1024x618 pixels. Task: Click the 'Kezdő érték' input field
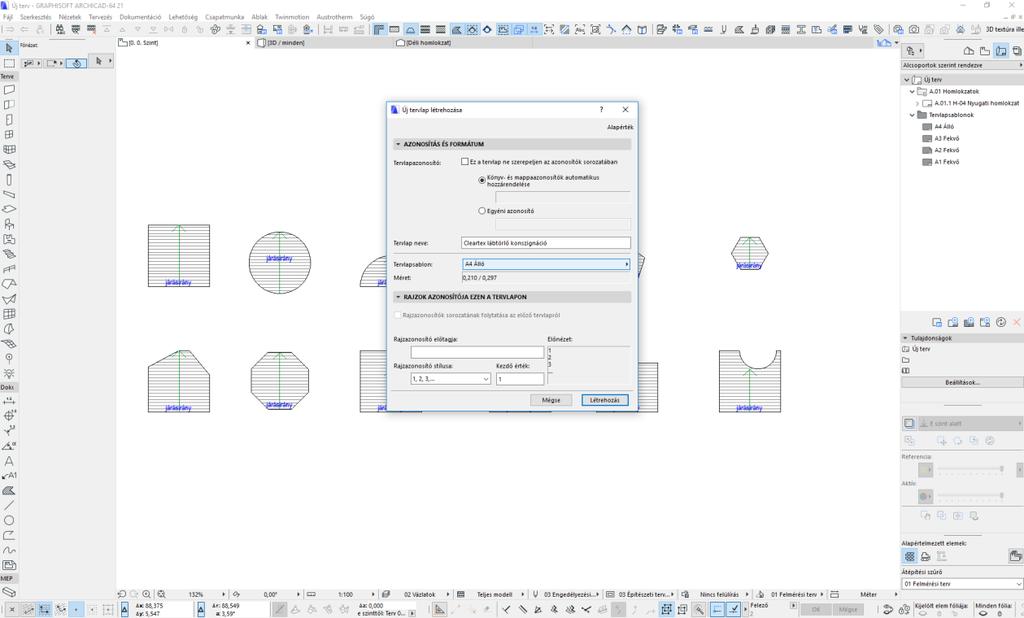(x=520, y=379)
